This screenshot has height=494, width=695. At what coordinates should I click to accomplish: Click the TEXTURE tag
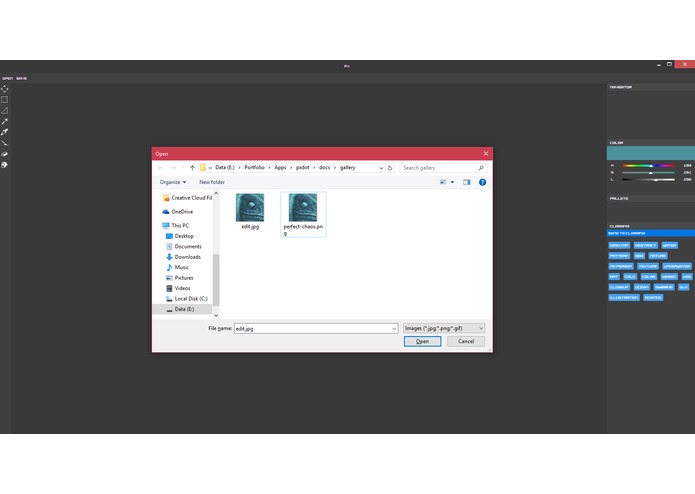648,266
